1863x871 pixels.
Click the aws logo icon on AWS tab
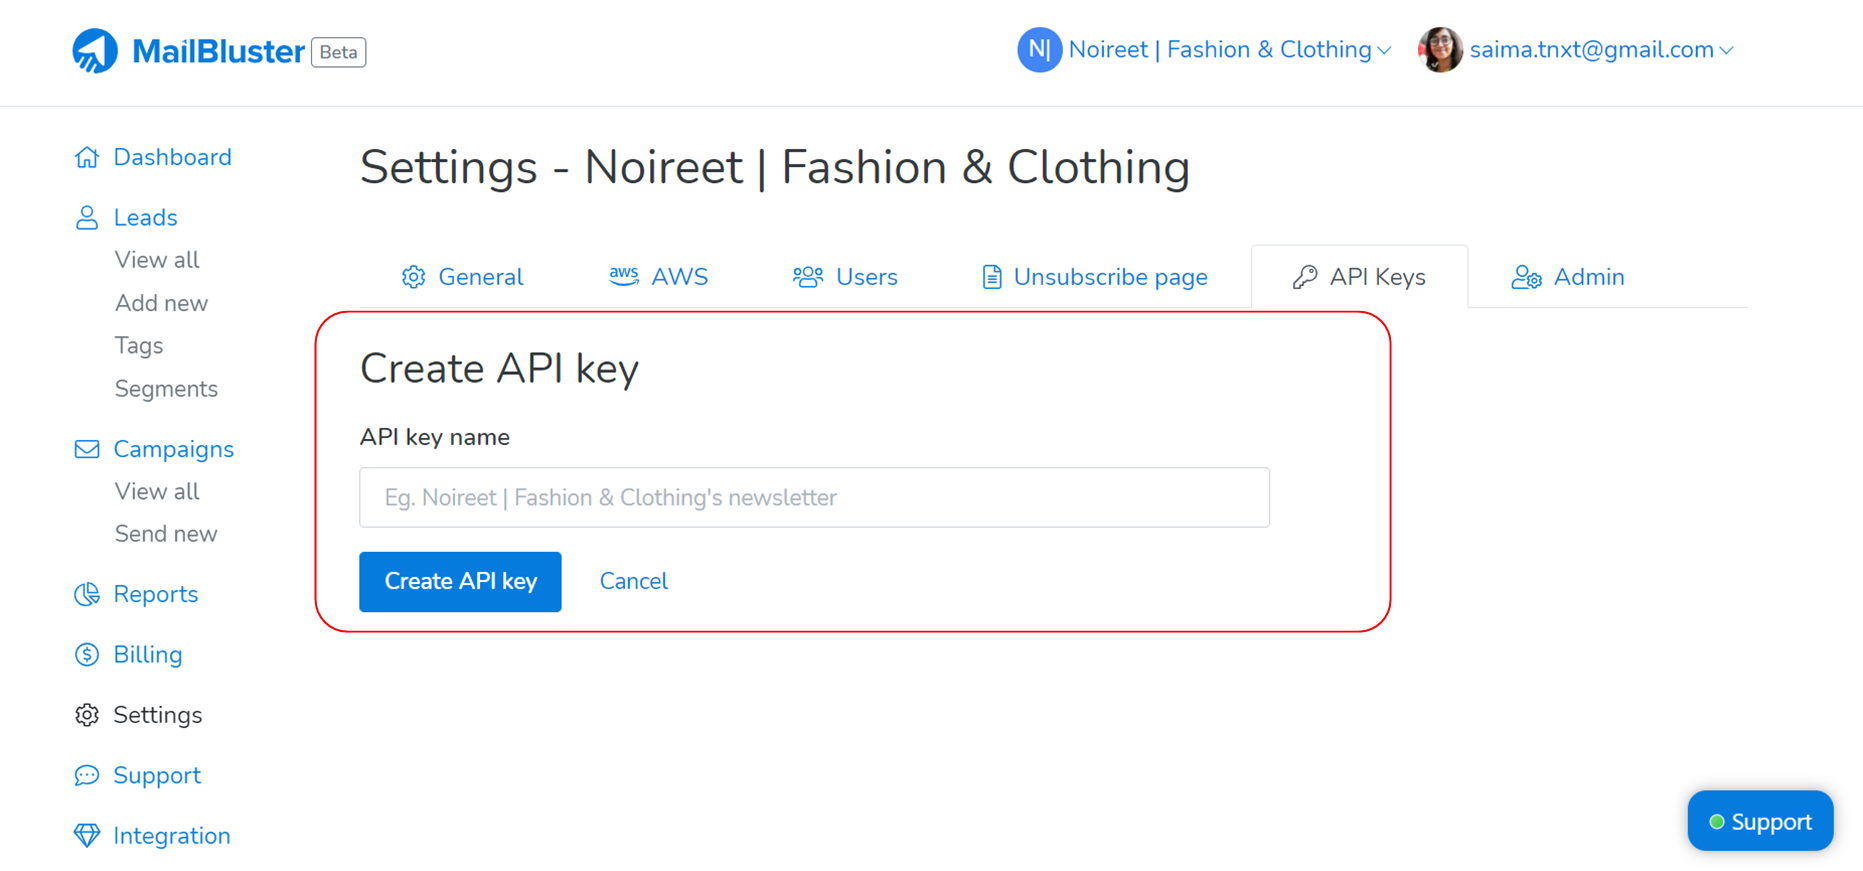pyautogui.click(x=624, y=276)
